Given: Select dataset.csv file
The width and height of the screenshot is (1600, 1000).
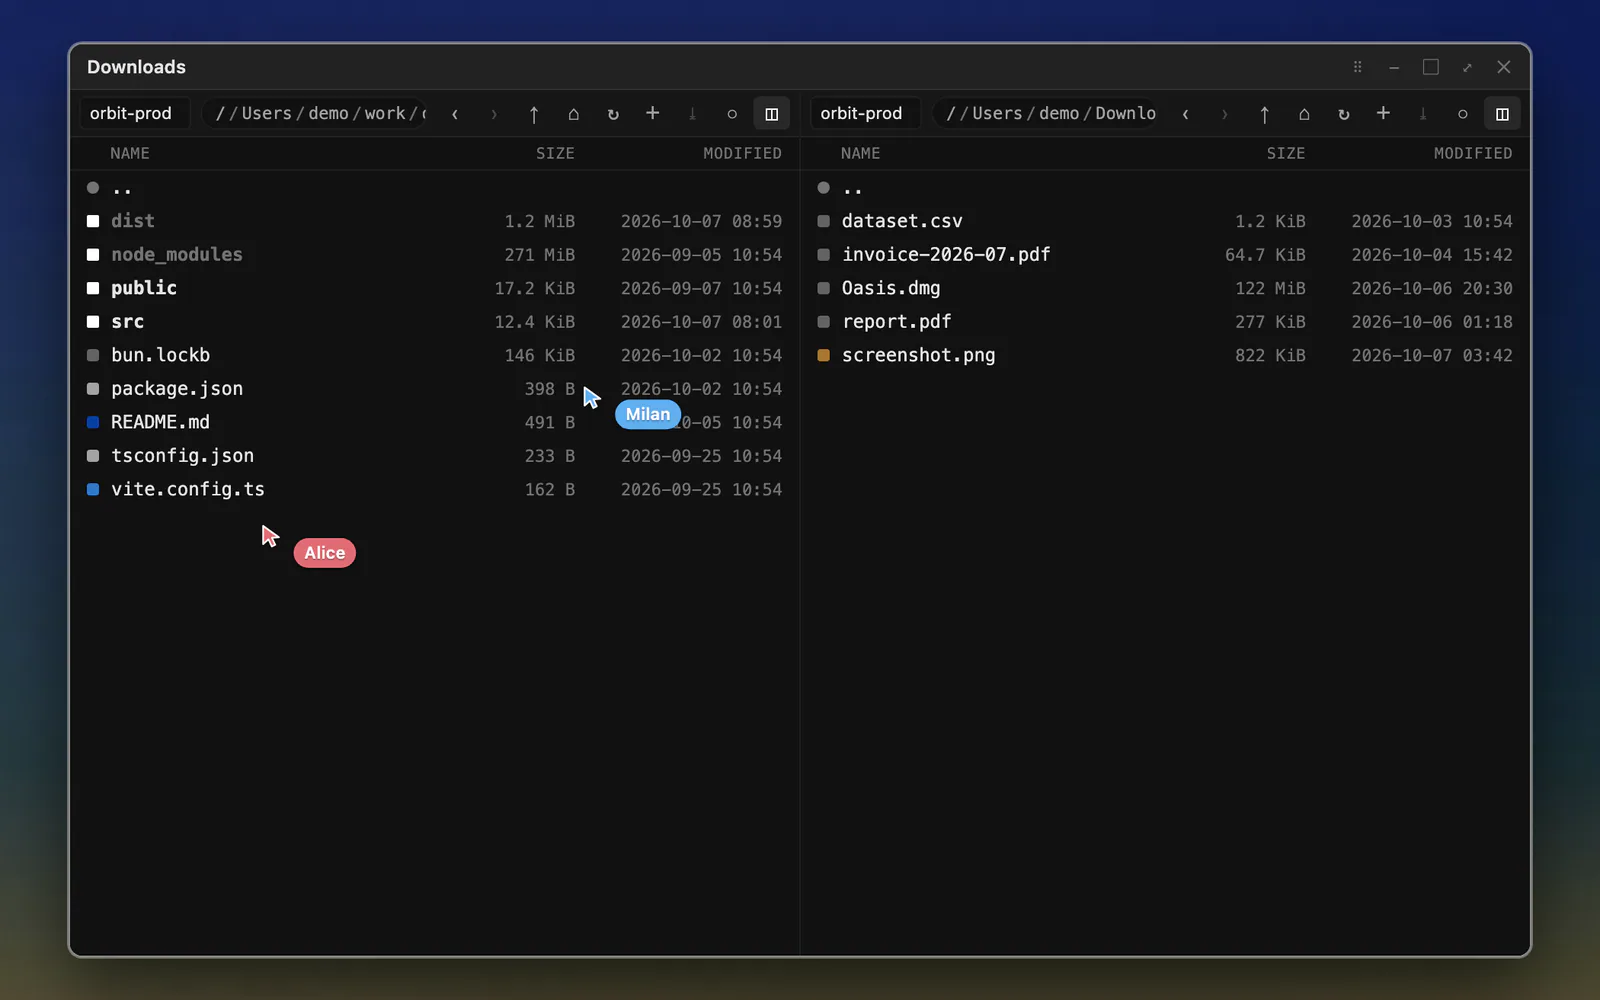Looking at the screenshot, I should [x=1166, y=221].
